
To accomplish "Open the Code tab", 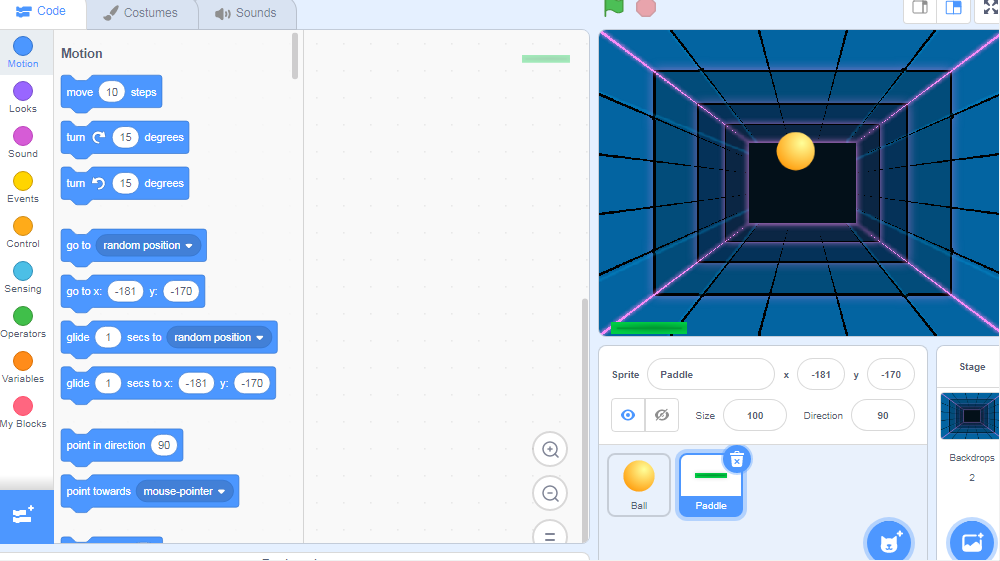I will [x=41, y=11].
